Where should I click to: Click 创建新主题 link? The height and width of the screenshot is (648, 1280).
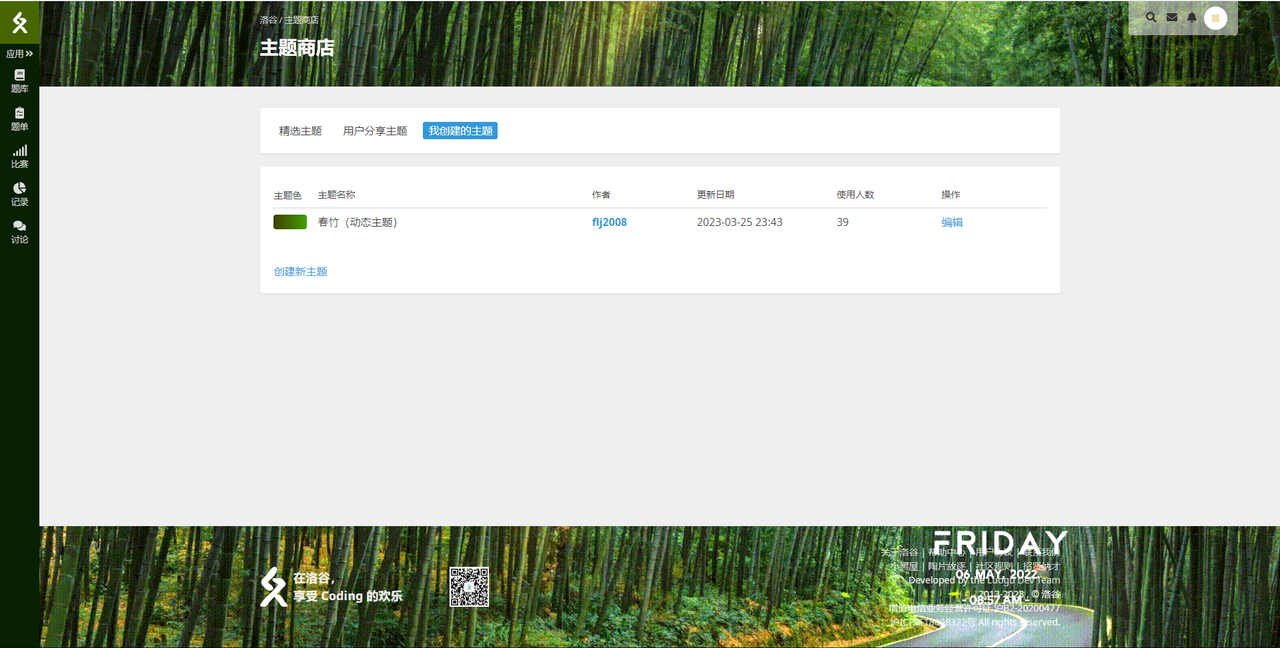coord(301,272)
